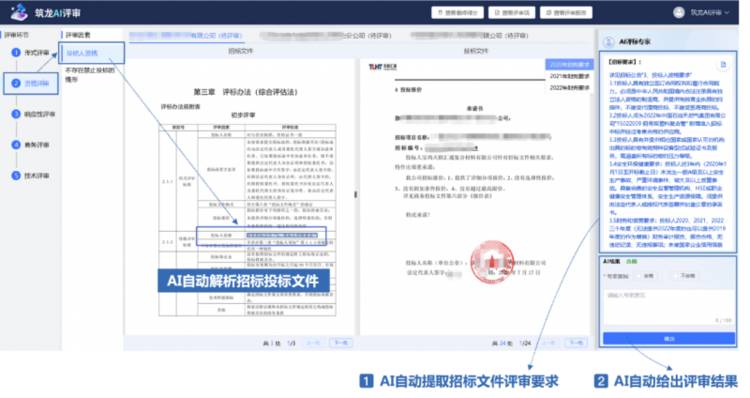Click the highlighted requirement text in evaluation table
The width and height of the screenshot is (750, 398).
pos(282,235)
